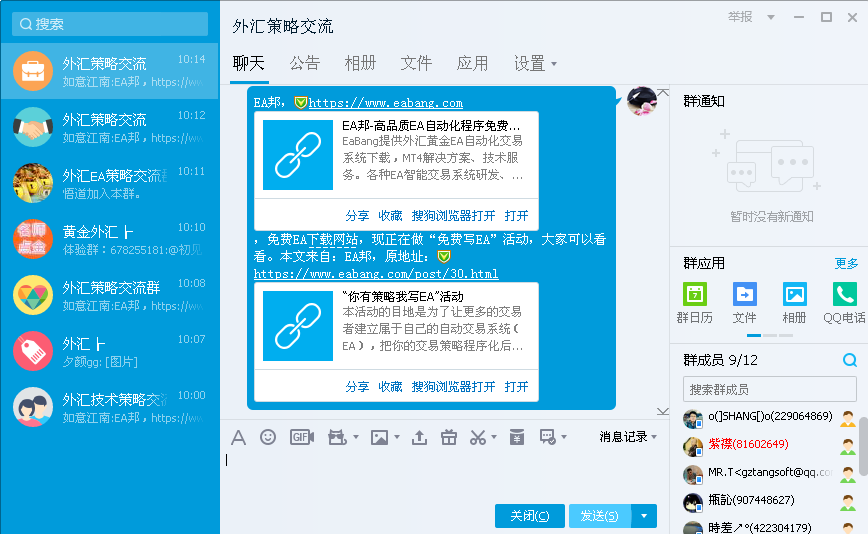Expand the cat sticker icon's dropdown arrow
The height and width of the screenshot is (534, 868).
point(356,437)
